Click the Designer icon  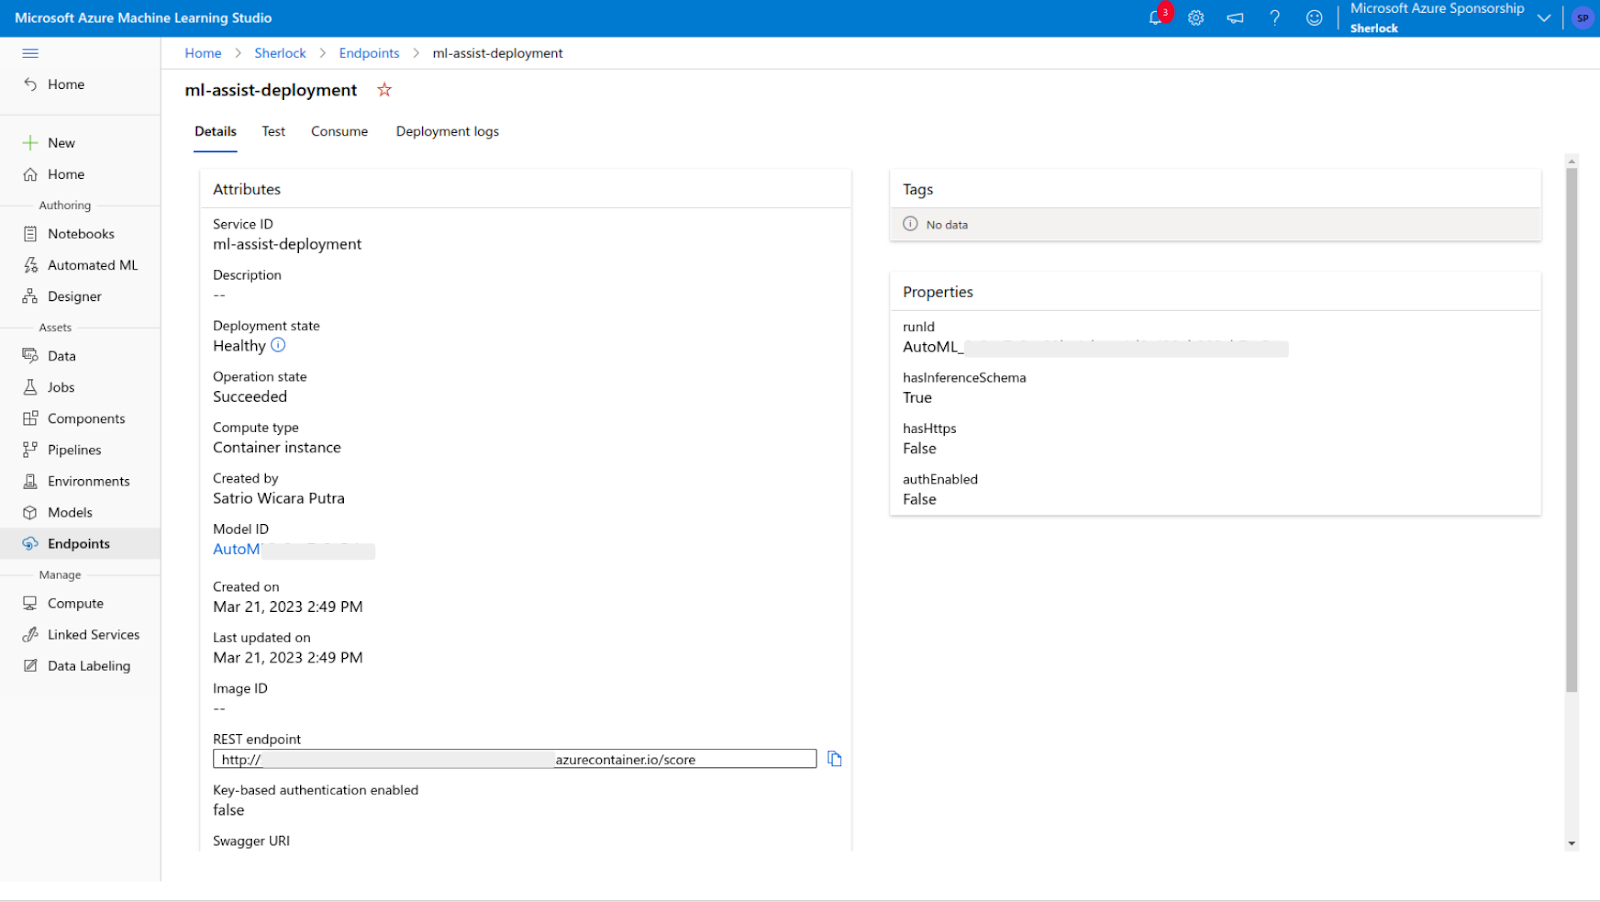coord(30,296)
